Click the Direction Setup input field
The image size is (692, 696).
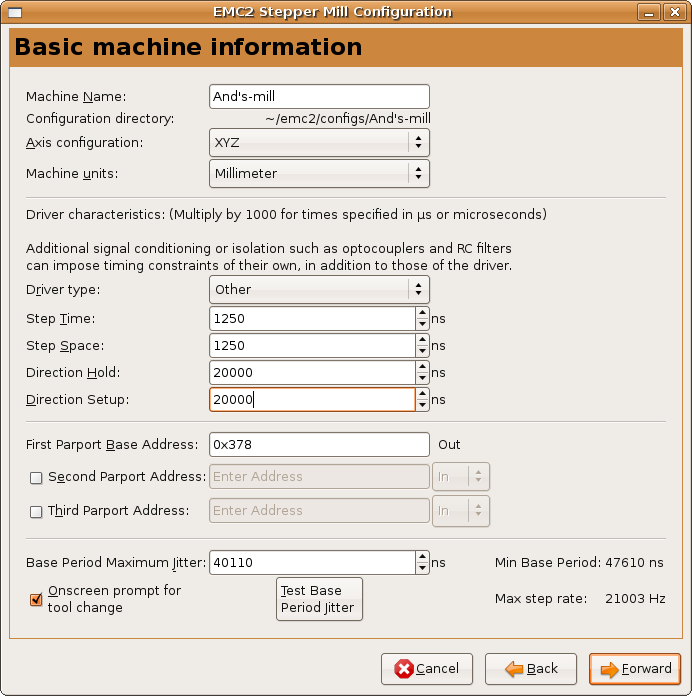tap(312, 399)
